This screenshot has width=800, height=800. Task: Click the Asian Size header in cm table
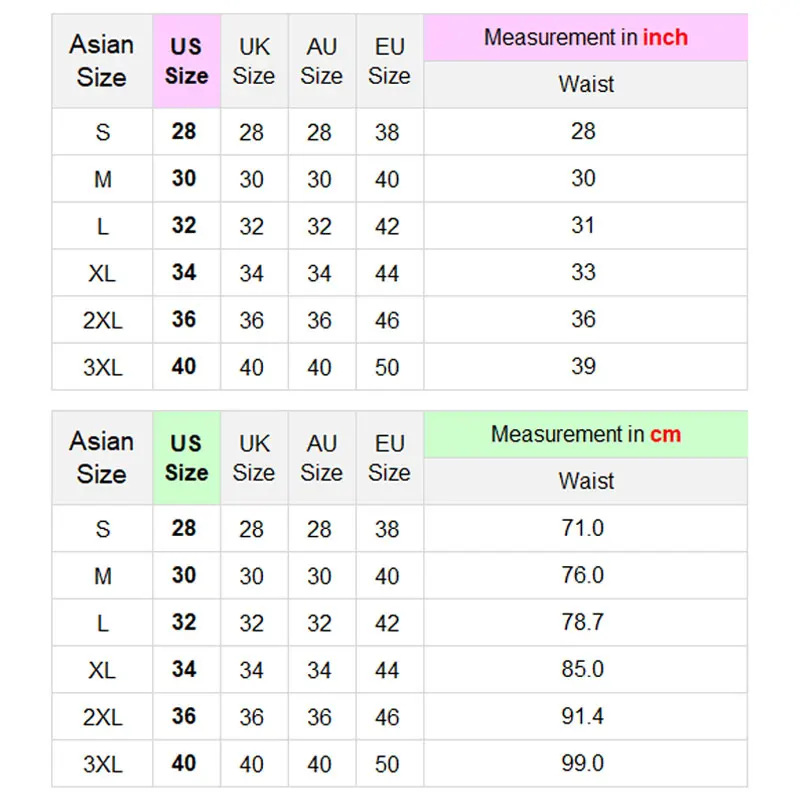coord(102,458)
